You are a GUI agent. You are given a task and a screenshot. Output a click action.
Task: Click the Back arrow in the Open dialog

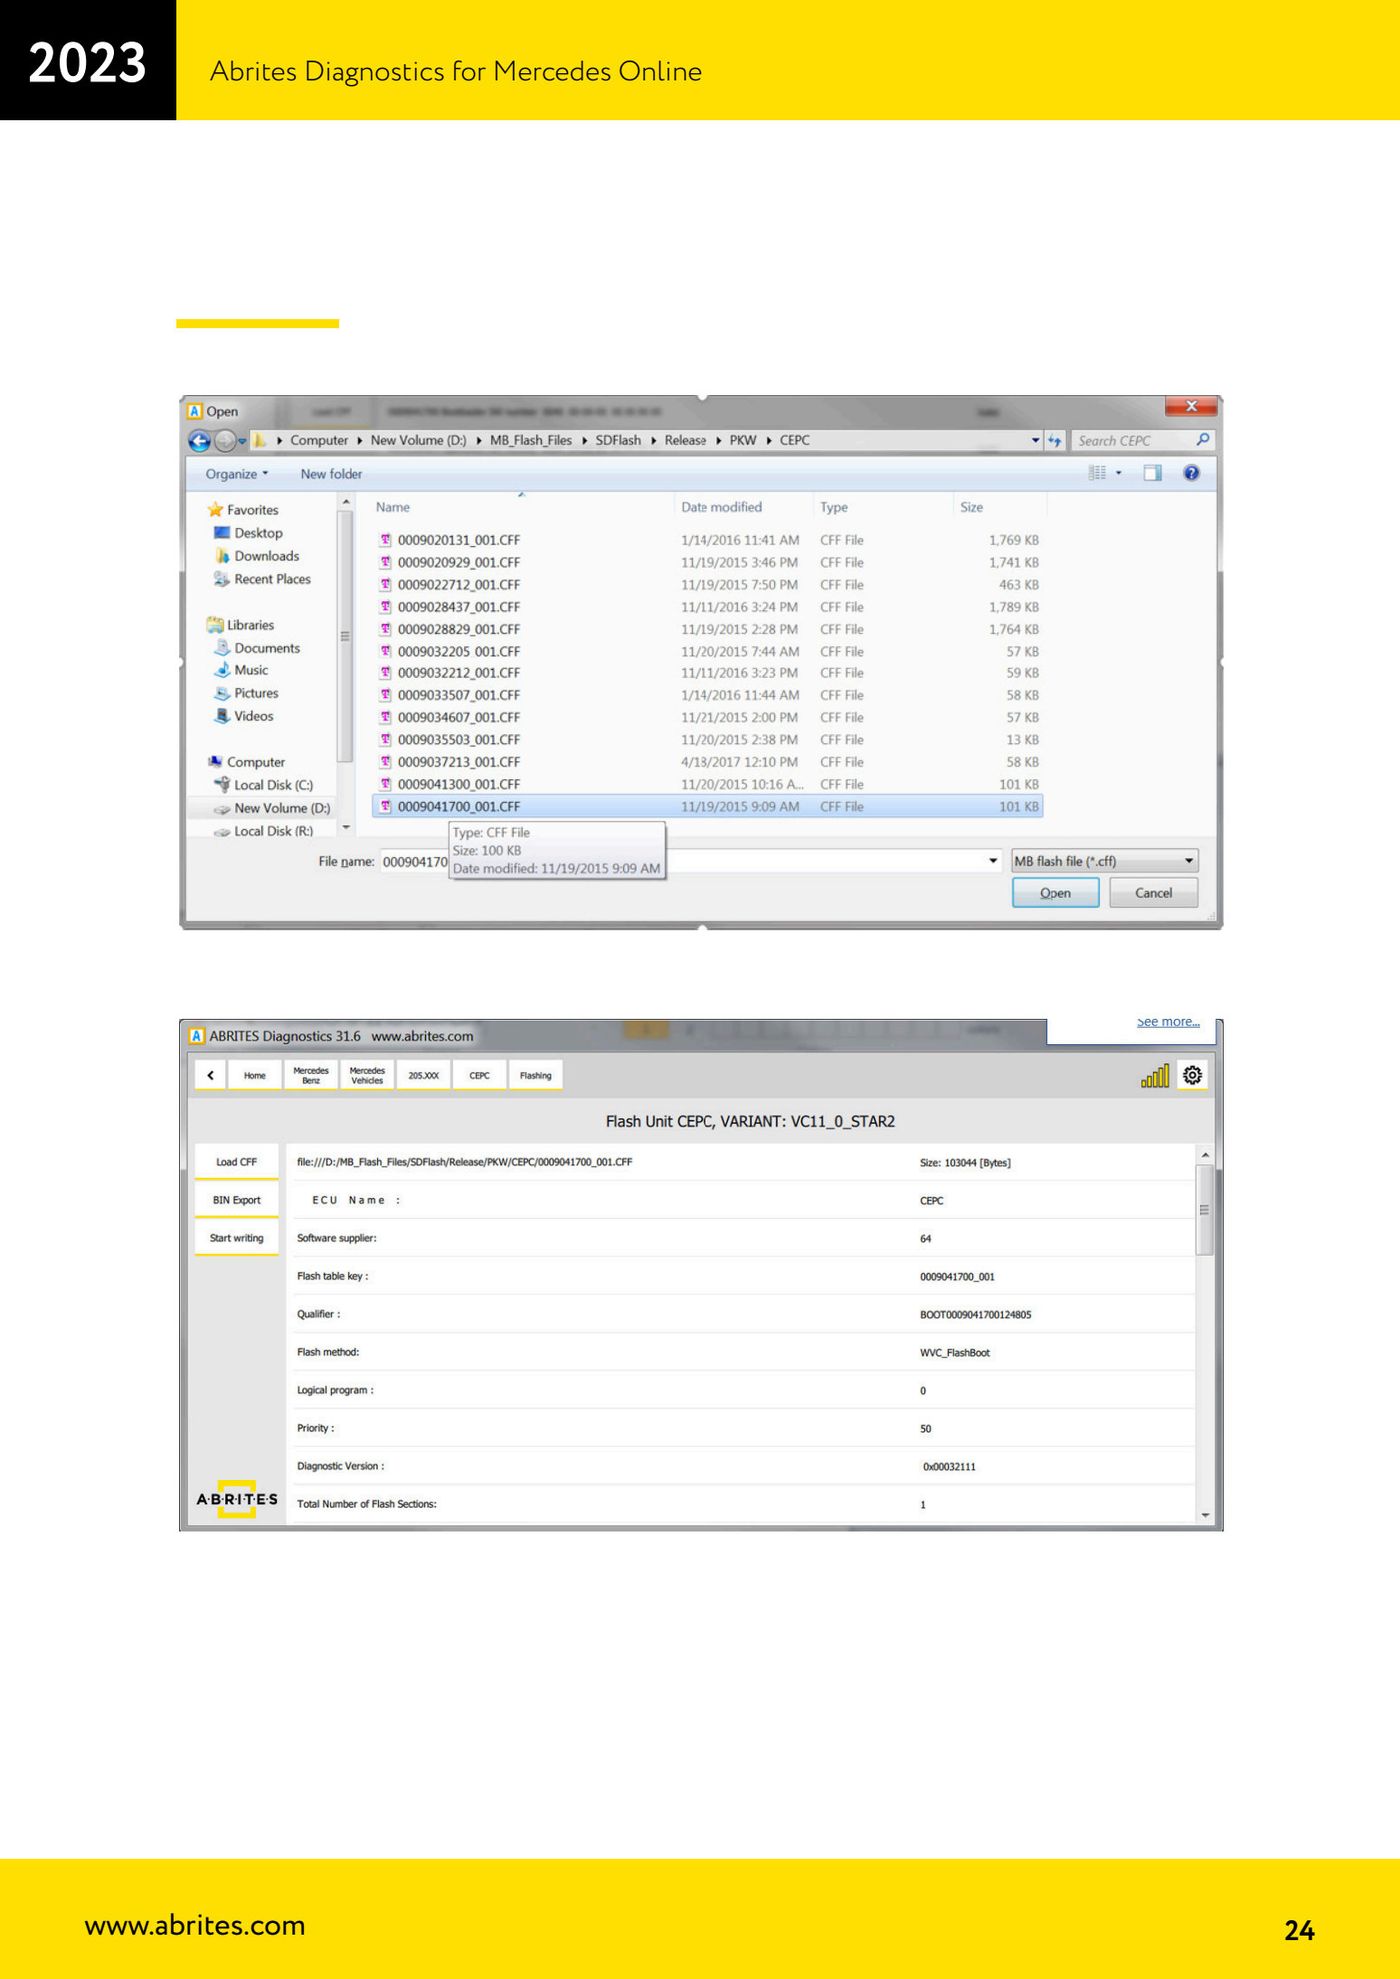(x=199, y=441)
